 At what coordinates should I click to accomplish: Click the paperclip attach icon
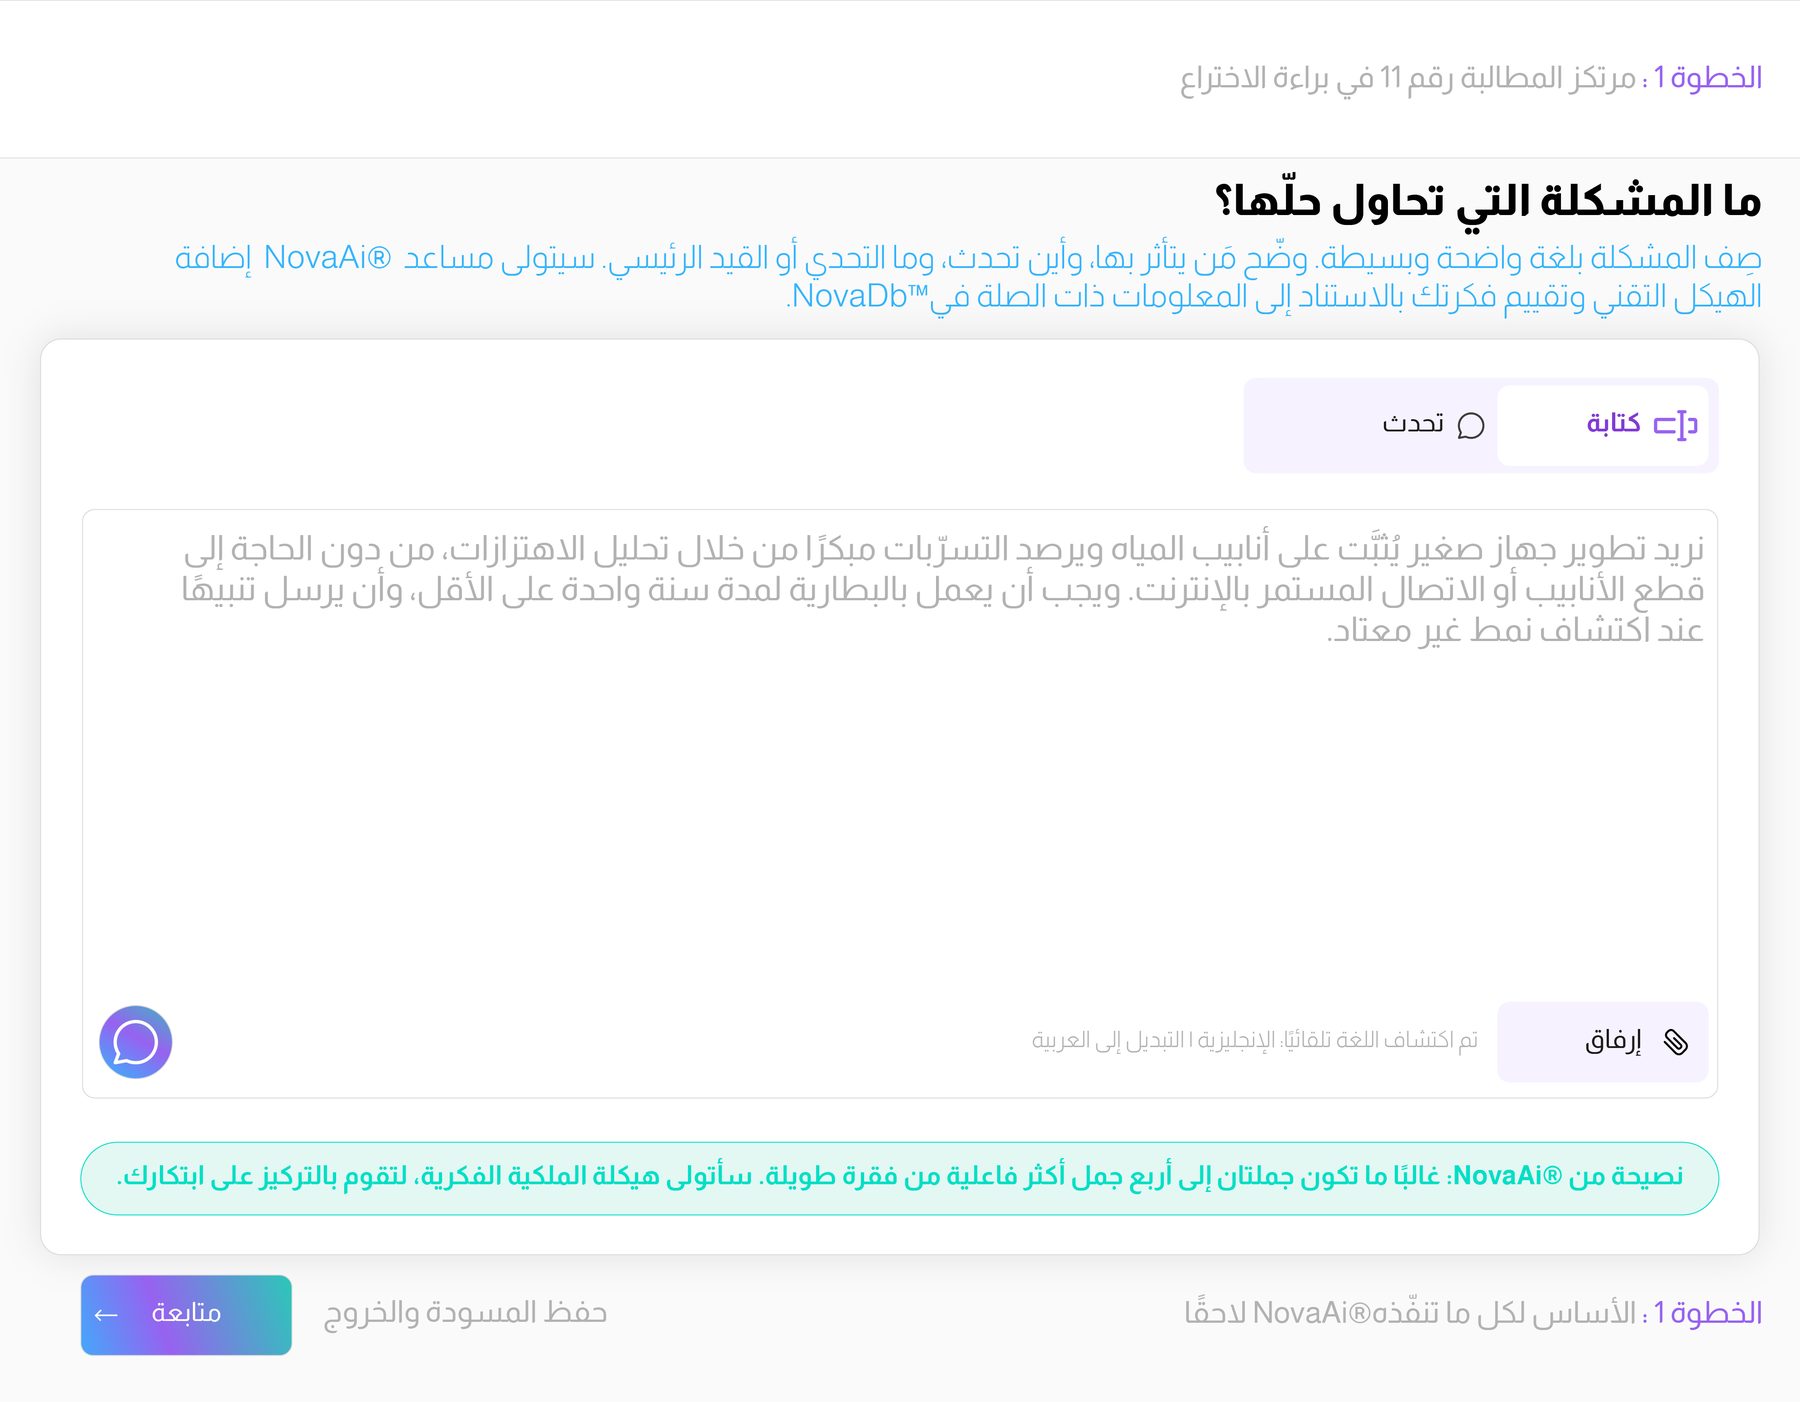(x=1676, y=1042)
